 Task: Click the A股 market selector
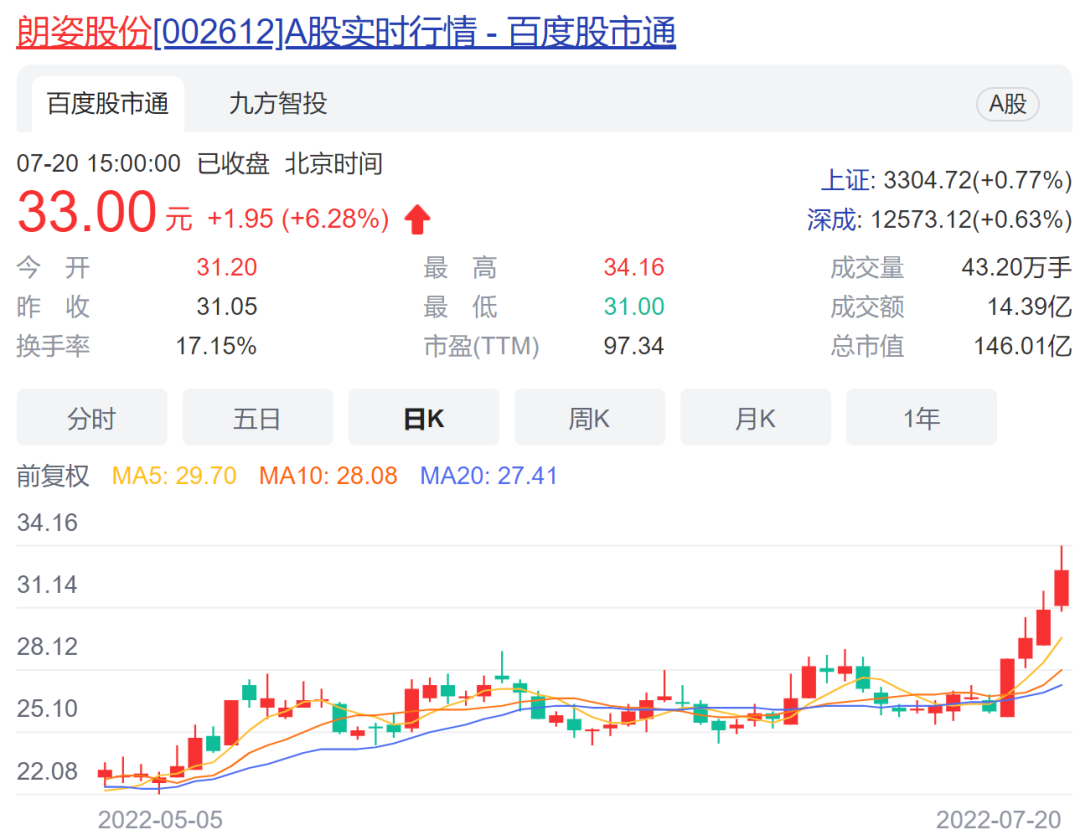tap(1007, 103)
